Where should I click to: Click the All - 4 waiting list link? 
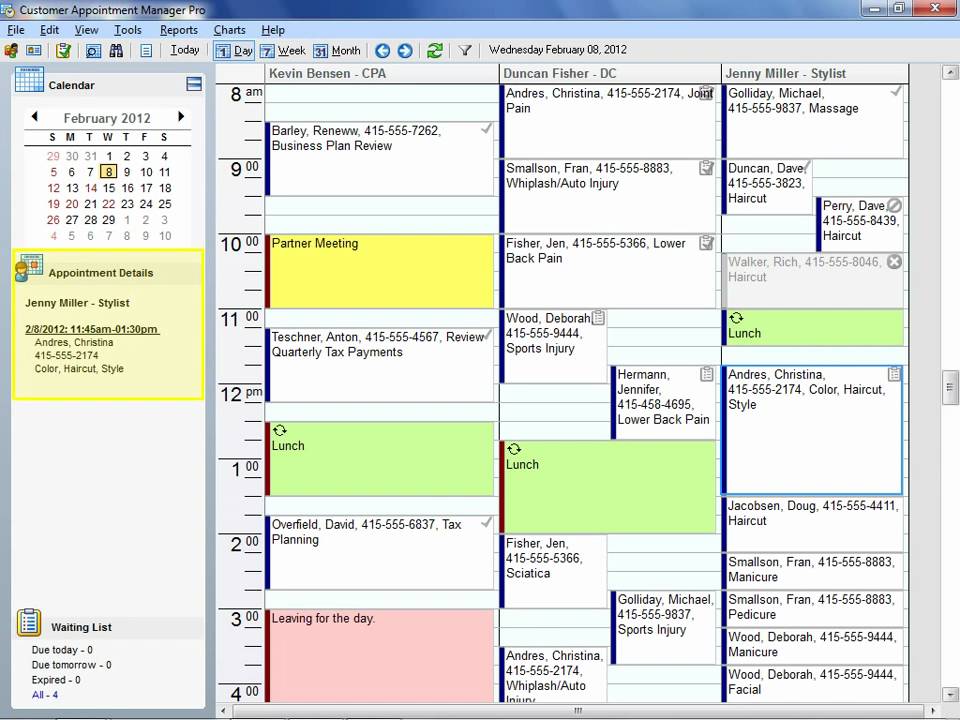coord(45,695)
